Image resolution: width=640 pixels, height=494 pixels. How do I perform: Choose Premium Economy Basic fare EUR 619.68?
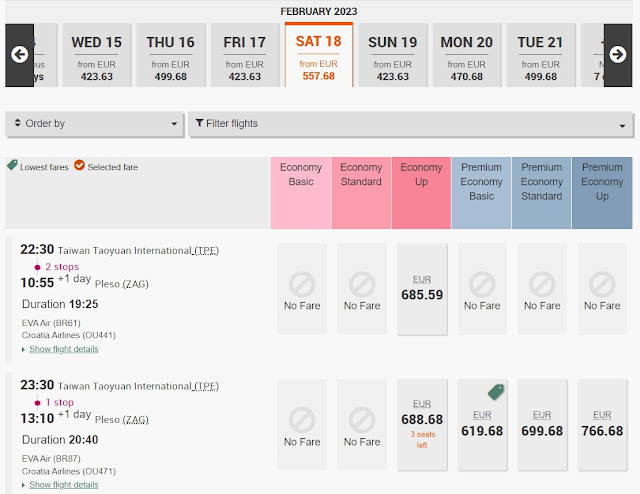pyautogui.click(x=482, y=425)
